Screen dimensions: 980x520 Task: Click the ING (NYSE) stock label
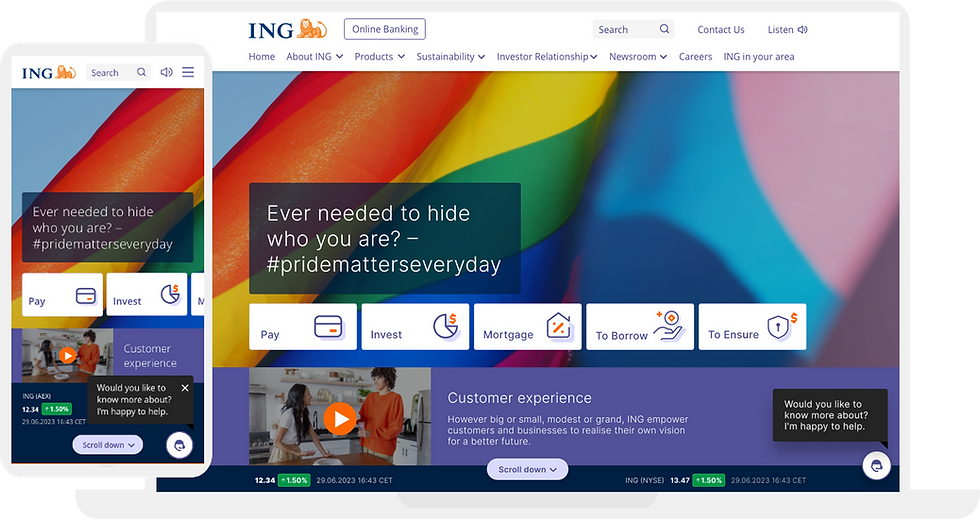(644, 480)
